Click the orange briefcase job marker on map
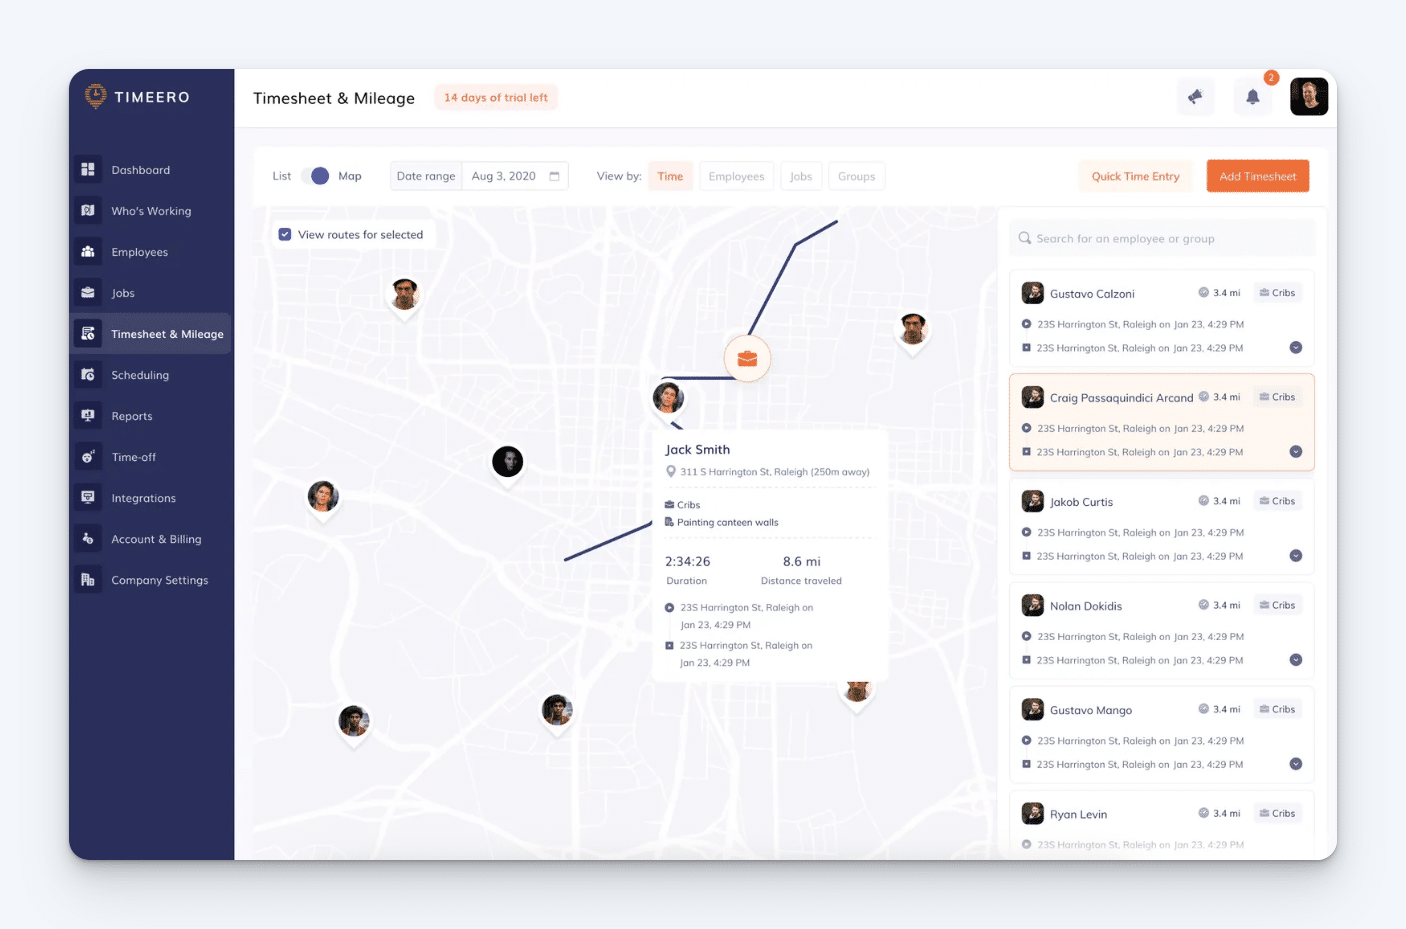The width and height of the screenshot is (1406, 929). (747, 358)
